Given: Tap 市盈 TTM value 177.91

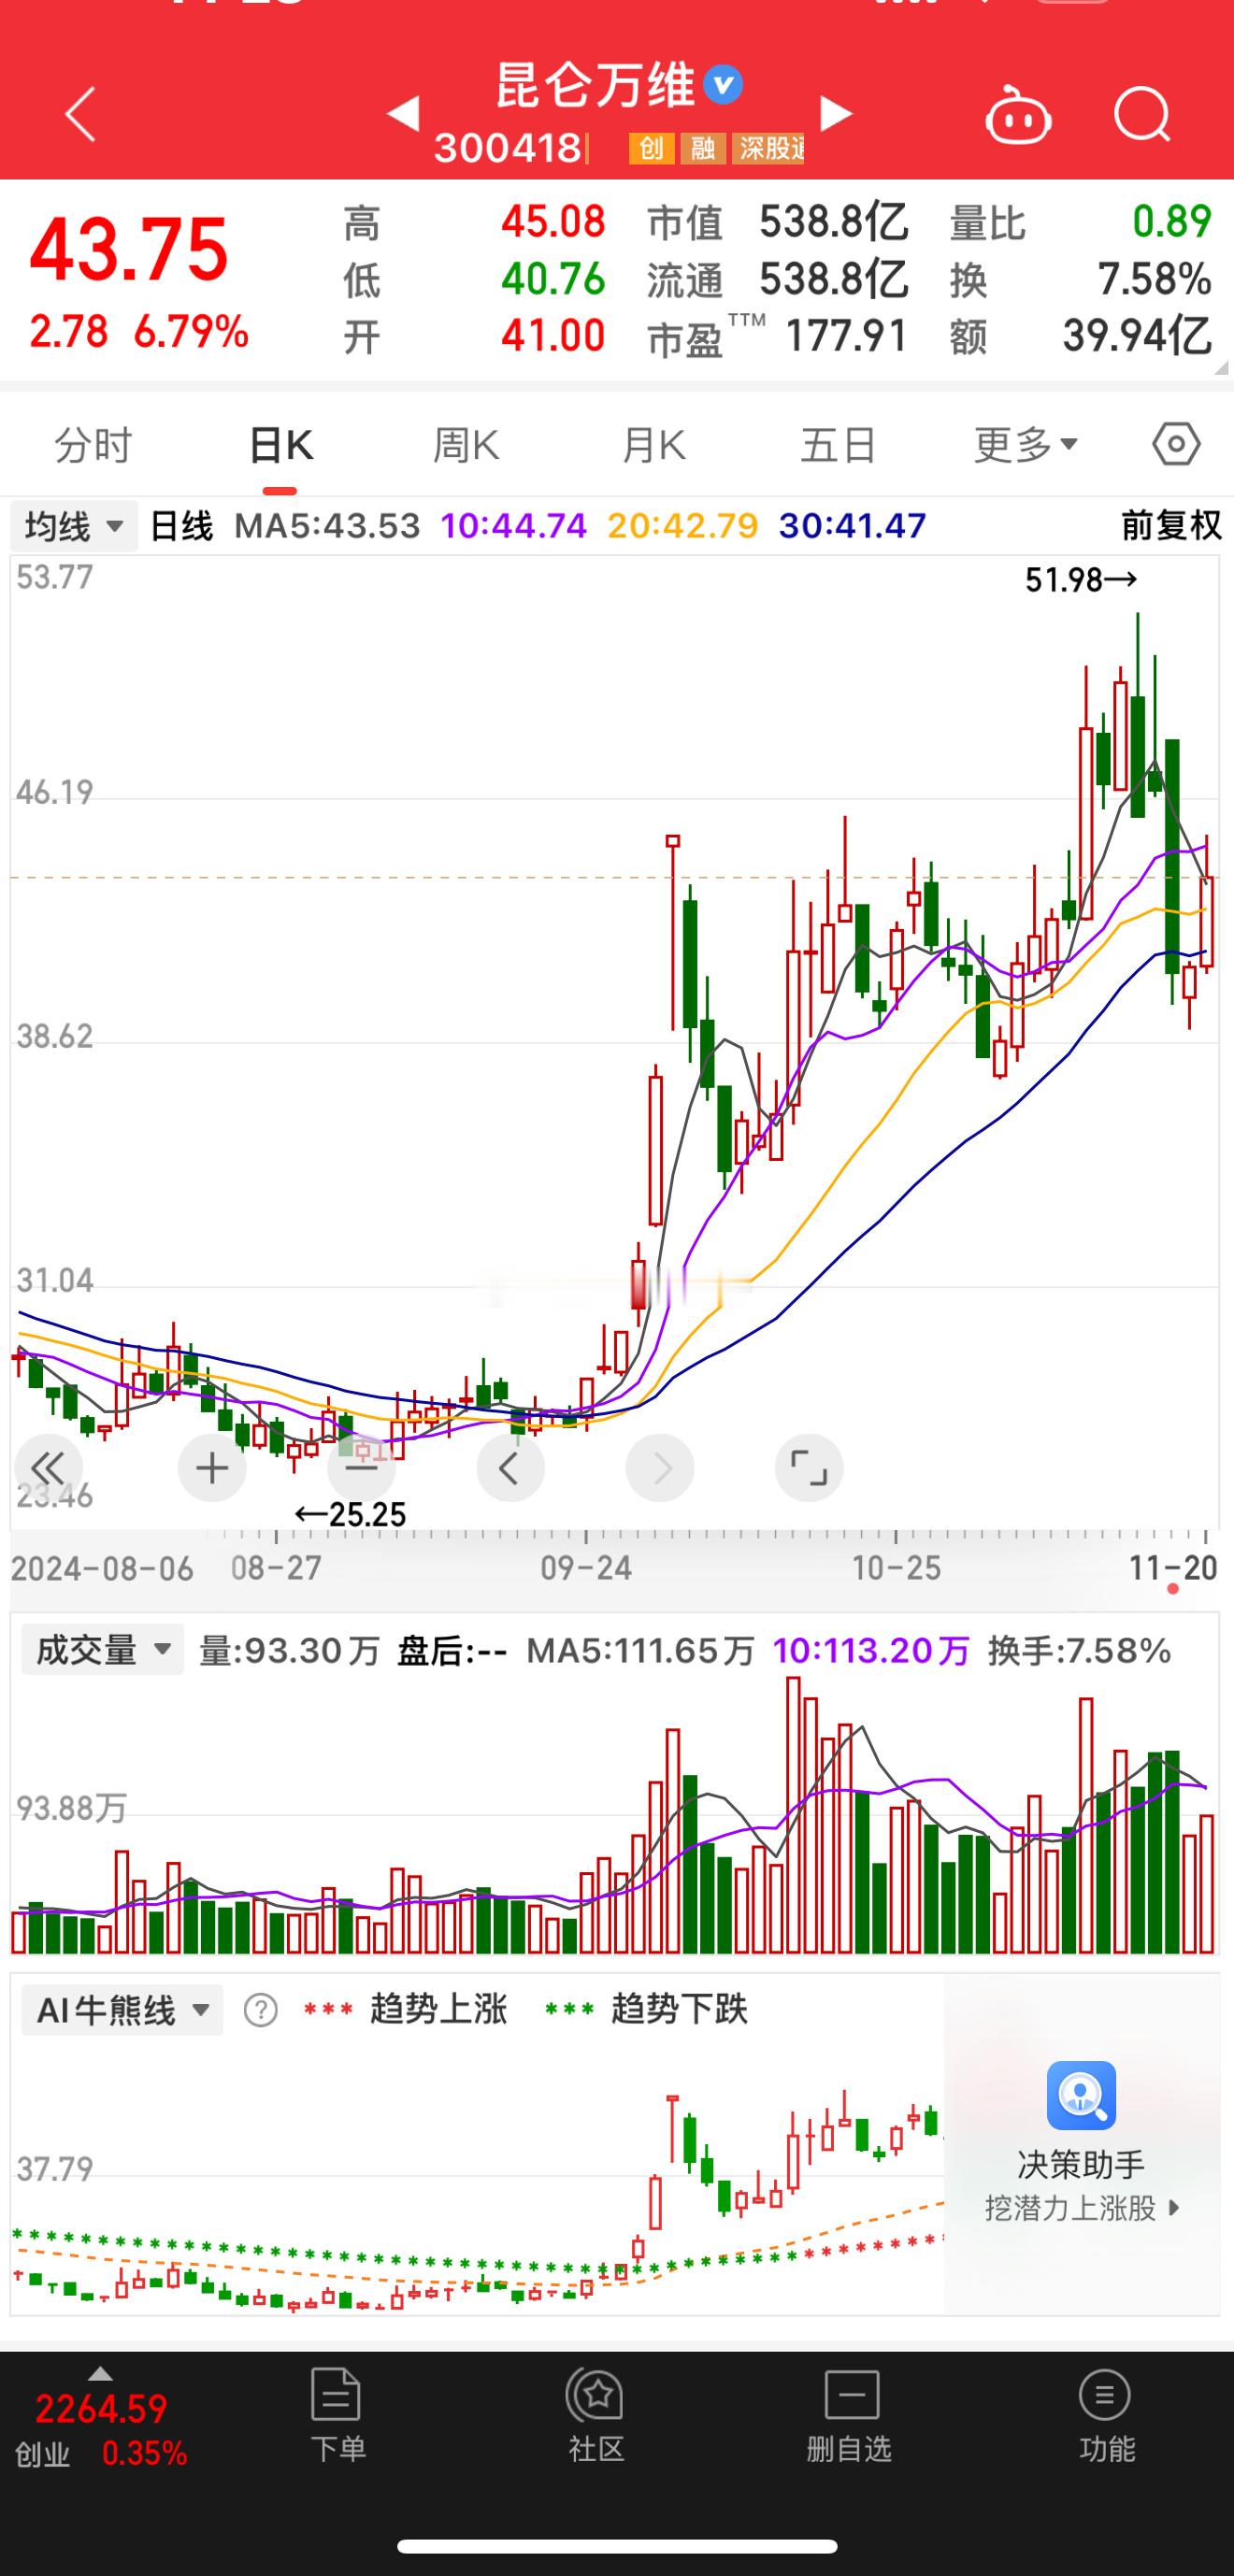Looking at the screenshot, I should pos(847,336).
